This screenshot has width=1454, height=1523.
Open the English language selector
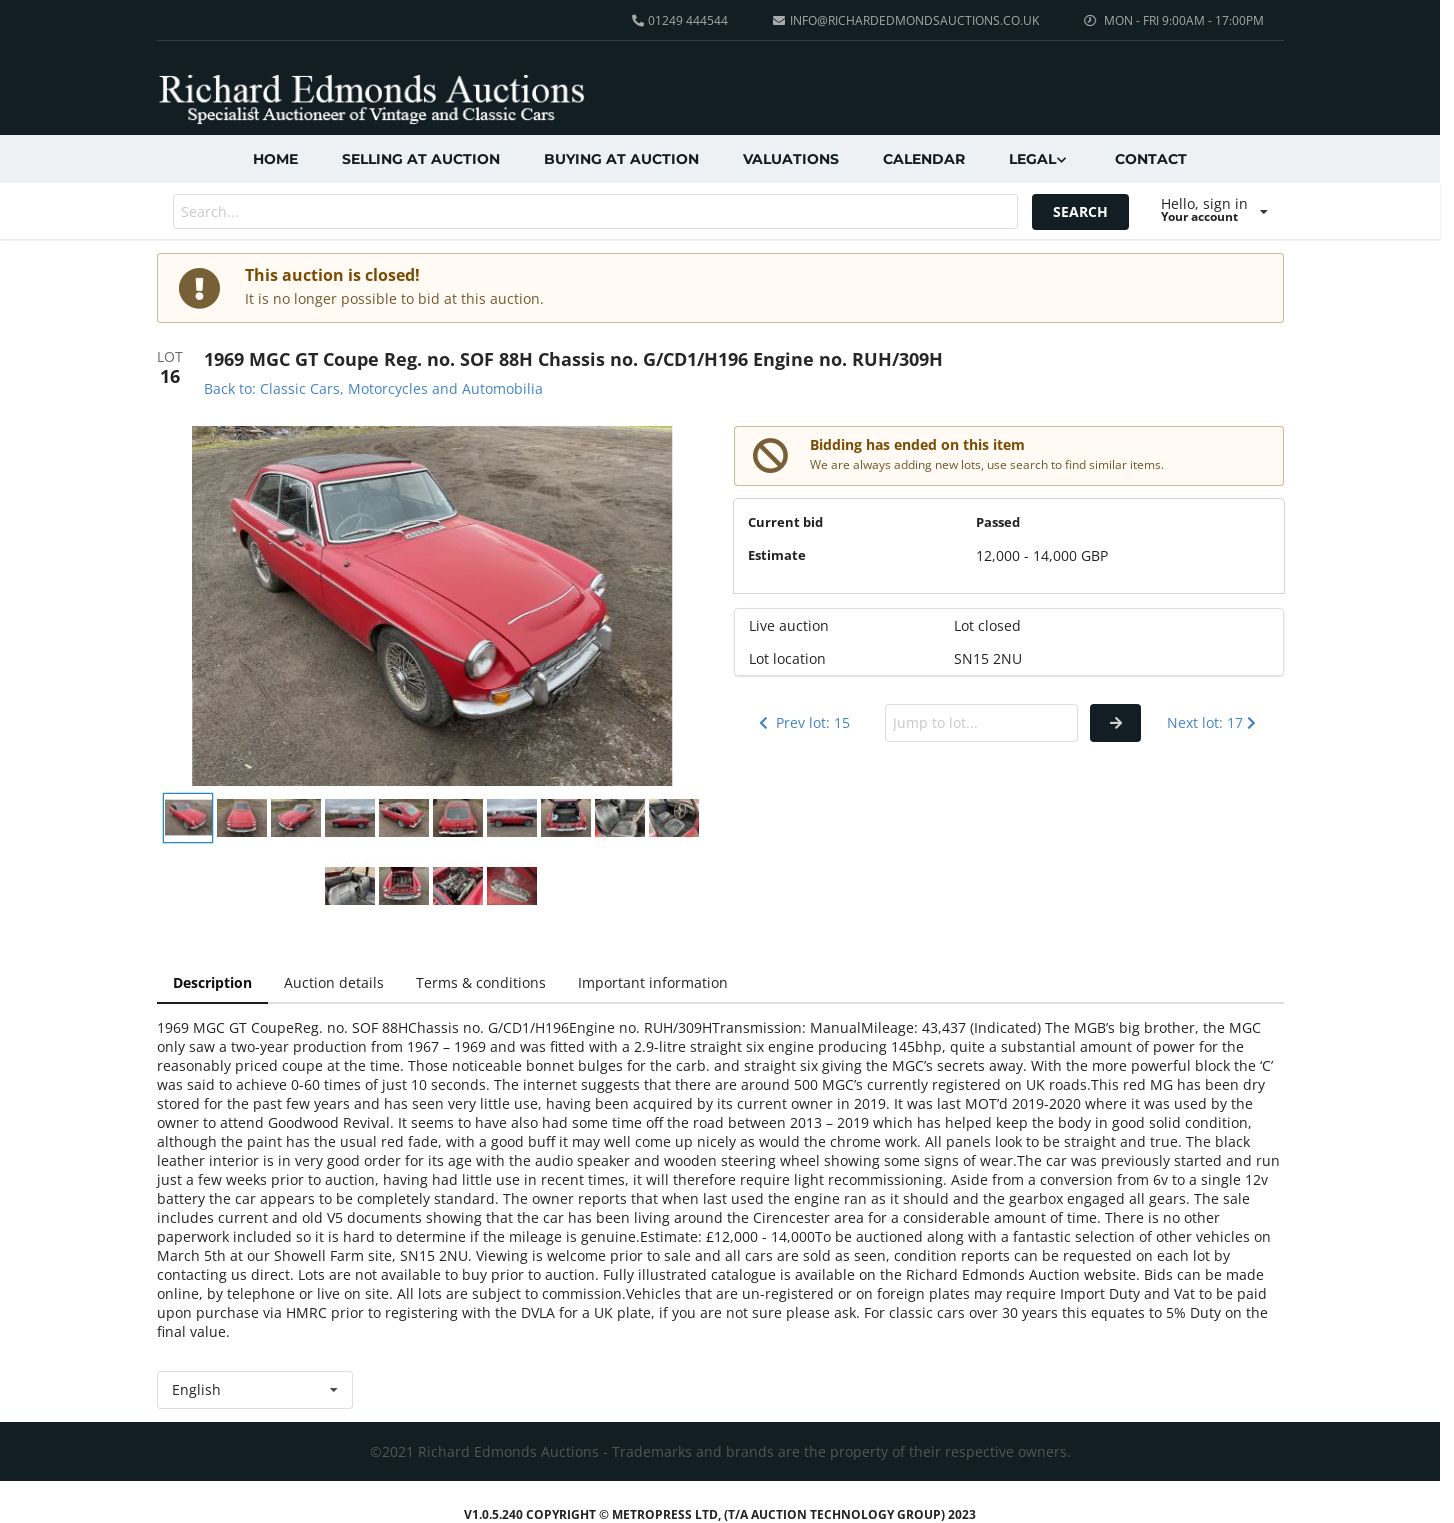255,1390
